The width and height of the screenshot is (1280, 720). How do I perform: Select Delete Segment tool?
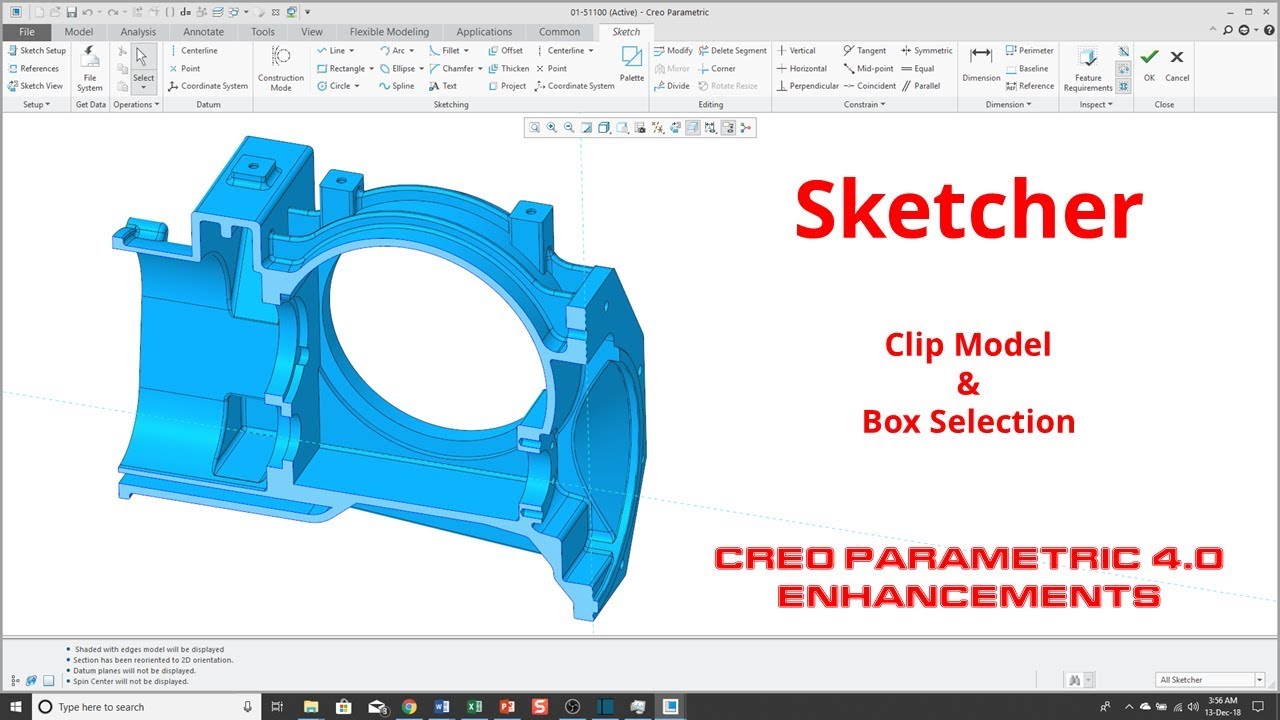pos(732,50)
